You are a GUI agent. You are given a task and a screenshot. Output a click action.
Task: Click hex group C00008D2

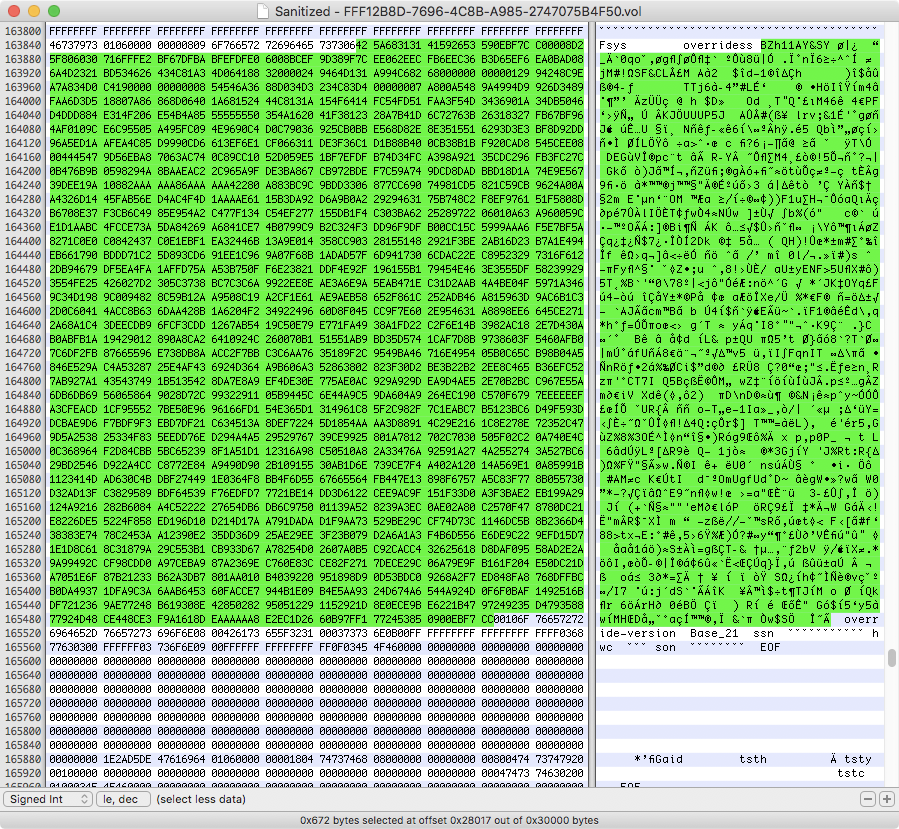click(560, 45)
